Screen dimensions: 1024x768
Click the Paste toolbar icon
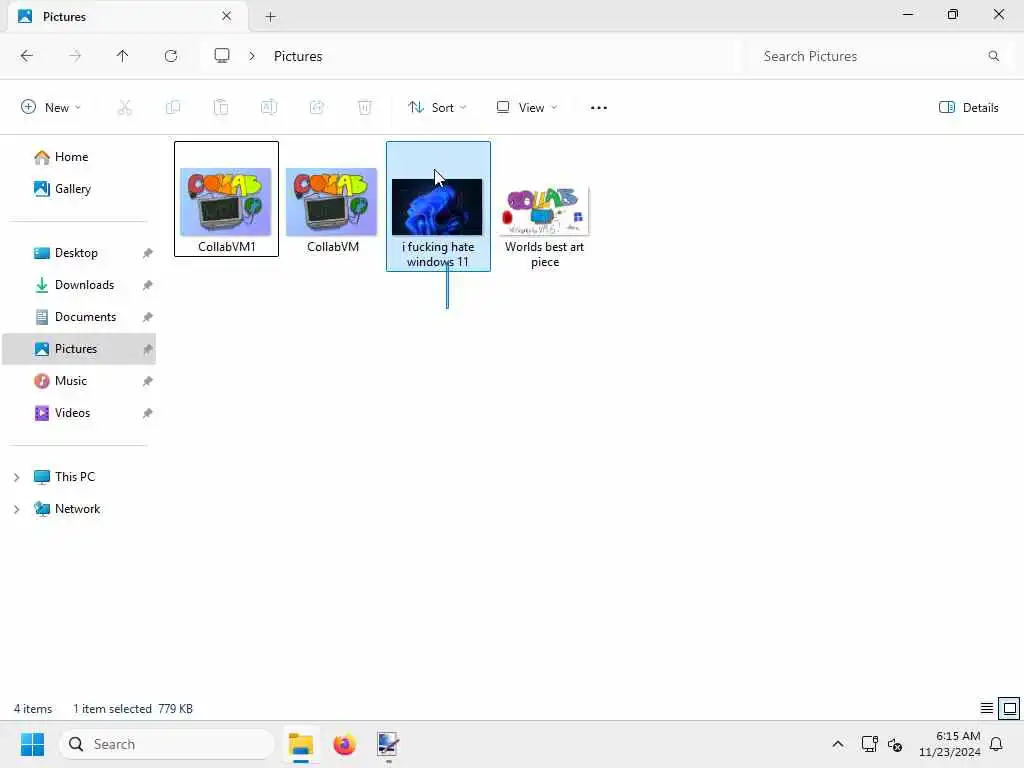[x=221, y=108]
